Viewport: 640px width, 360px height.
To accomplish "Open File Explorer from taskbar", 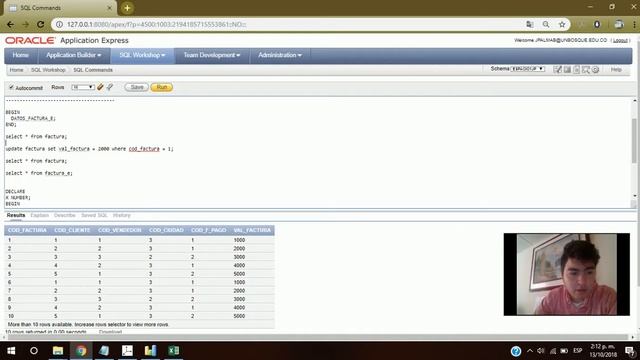I will point(58,351).
